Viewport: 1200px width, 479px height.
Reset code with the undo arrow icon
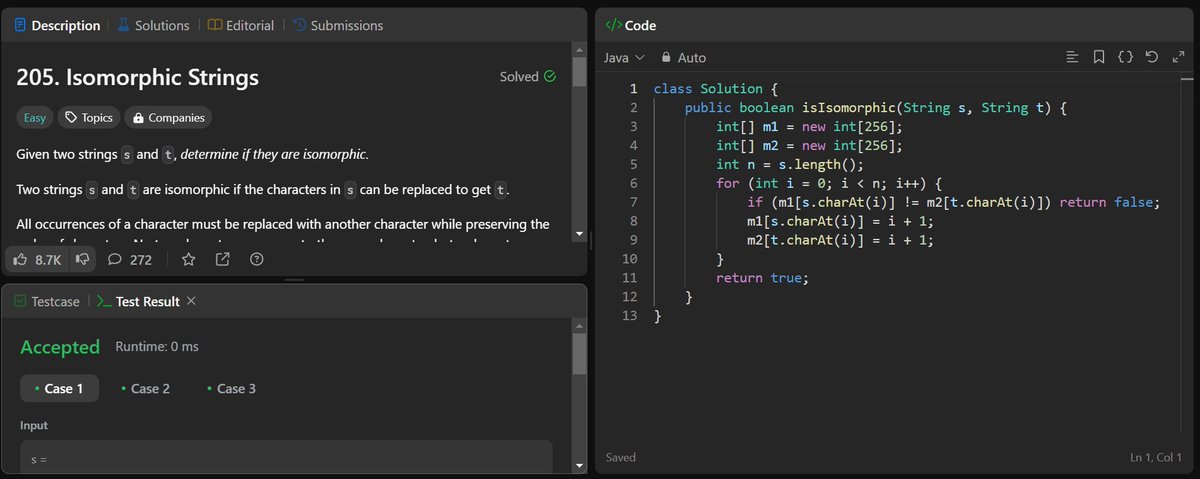point(1151,58)
